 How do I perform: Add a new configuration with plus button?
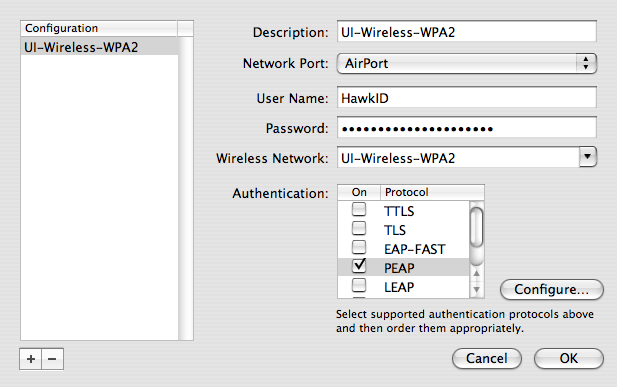coord(31,359)
